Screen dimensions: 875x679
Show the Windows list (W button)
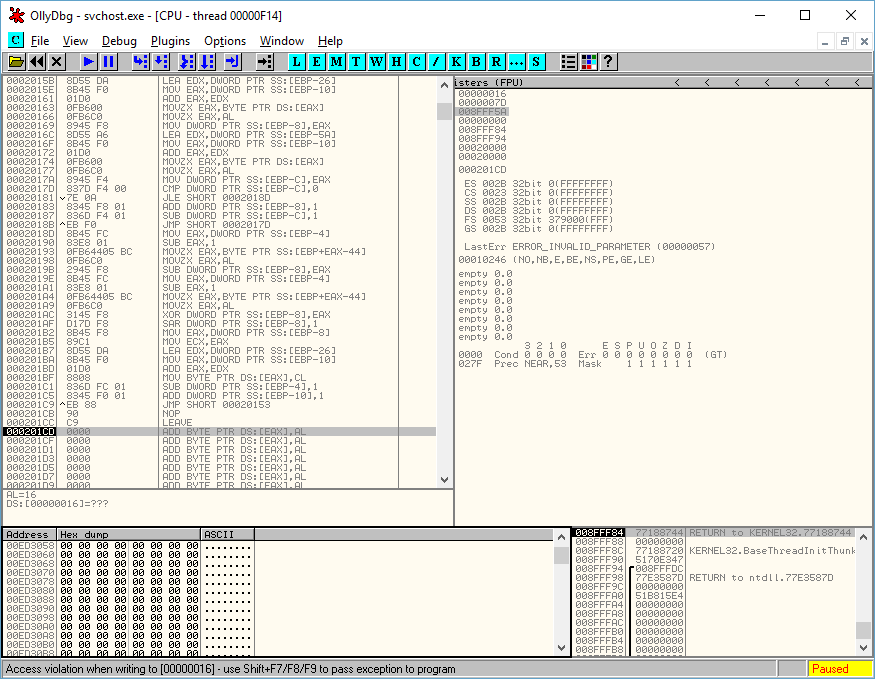point(377,61)
